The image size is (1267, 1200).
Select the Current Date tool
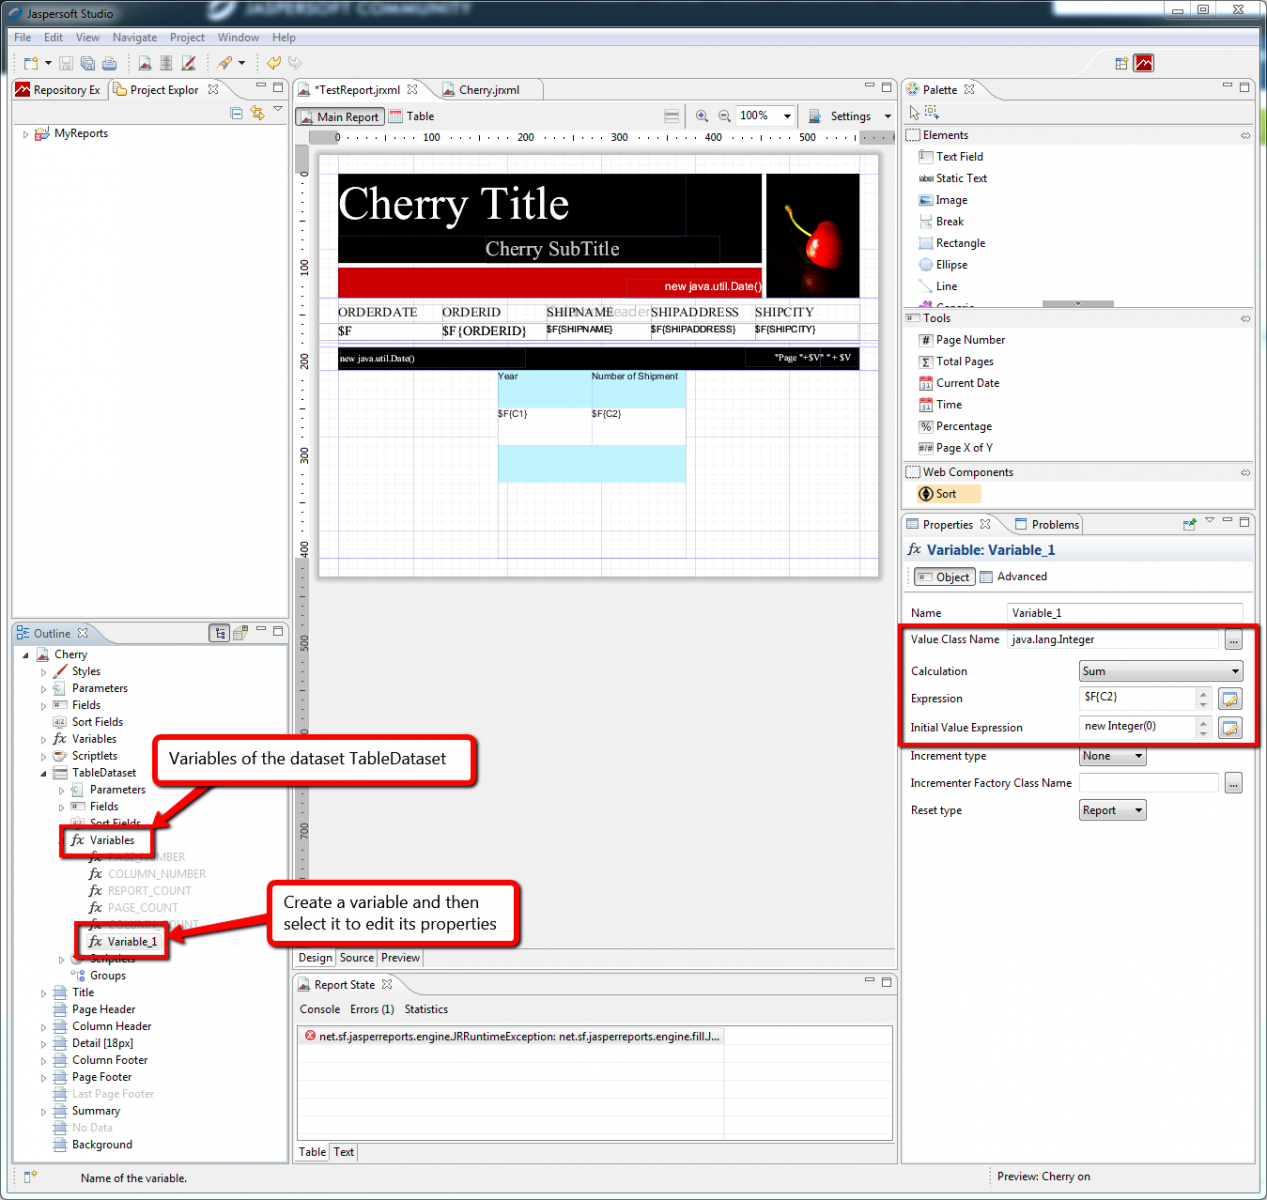click(959, 383)
